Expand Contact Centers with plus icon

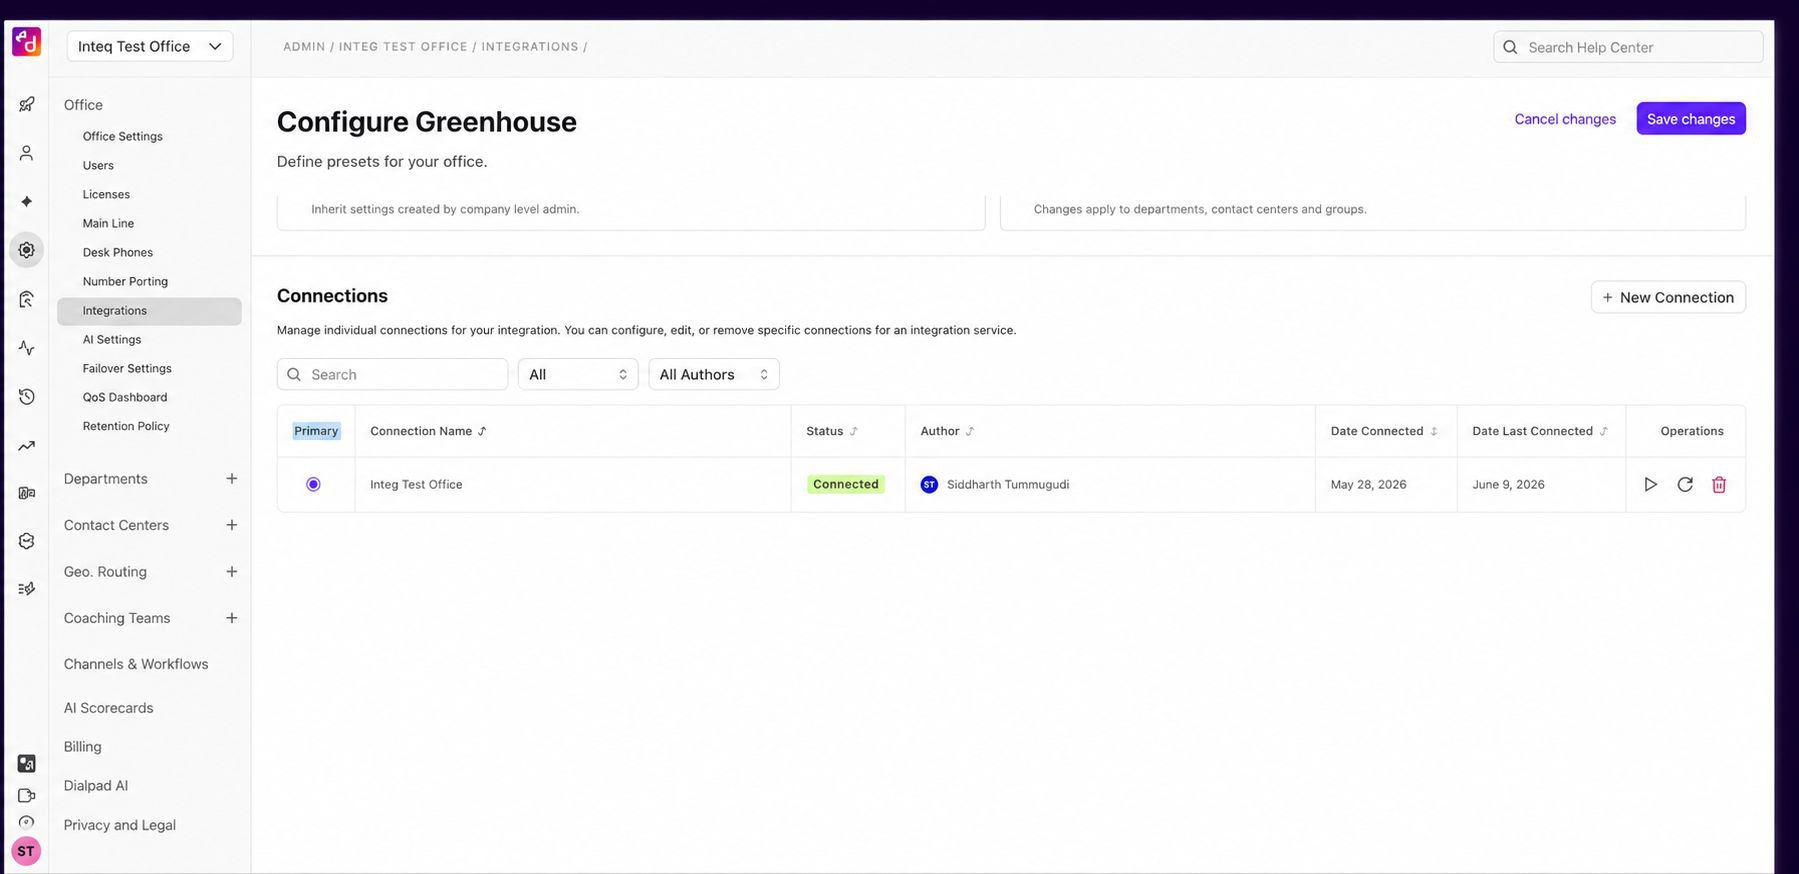(232, 525)
